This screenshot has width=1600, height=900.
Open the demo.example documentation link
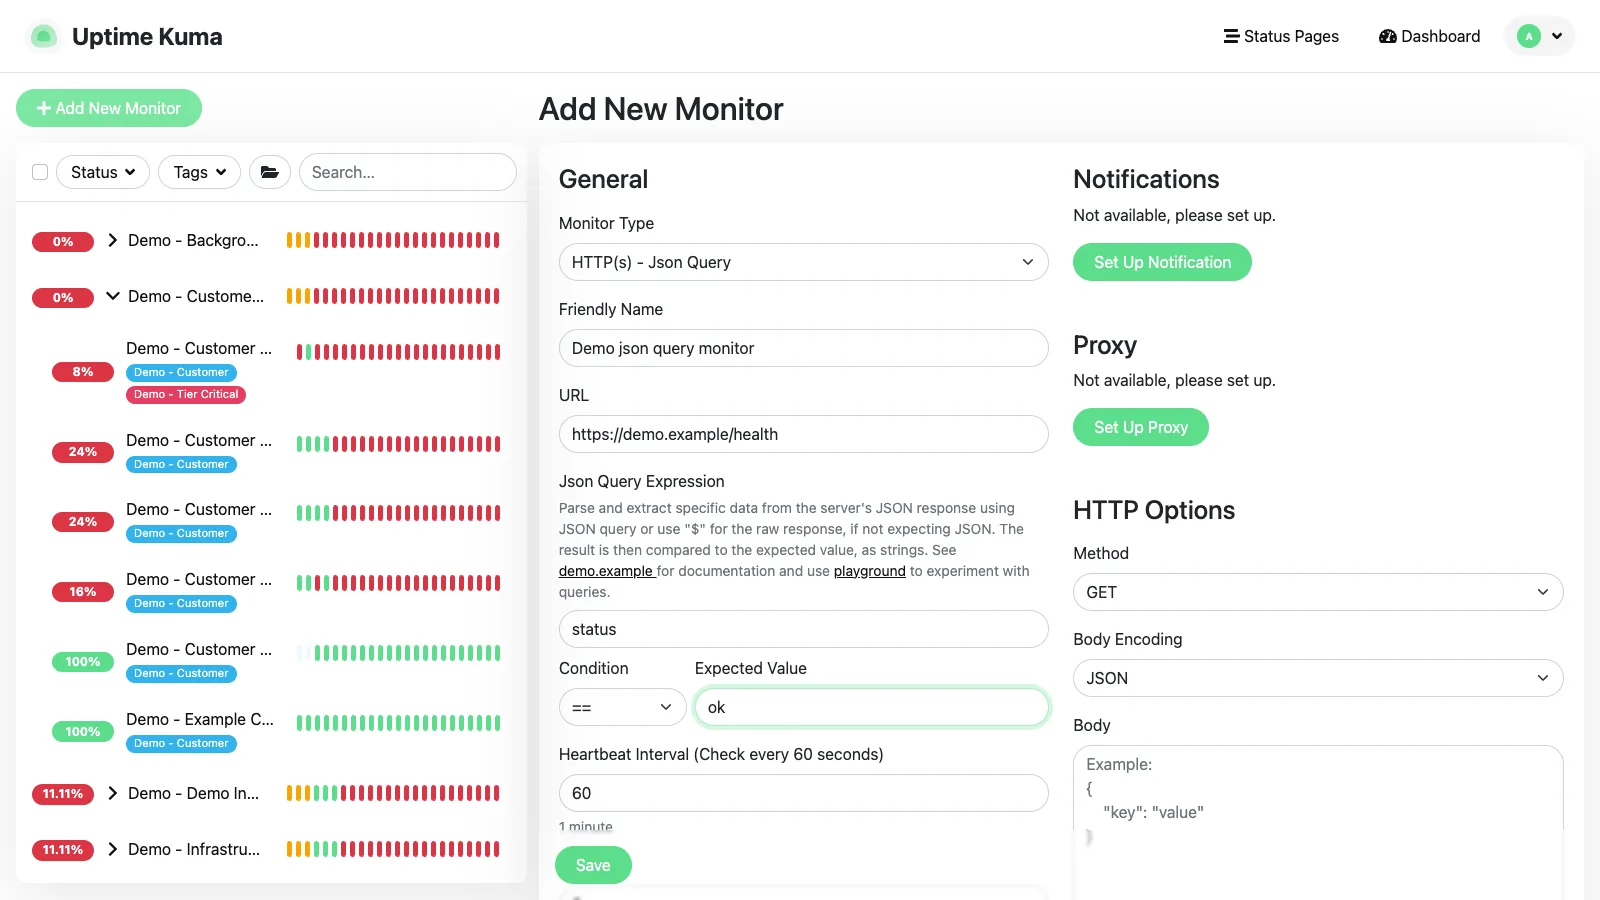tap(606, 571)
